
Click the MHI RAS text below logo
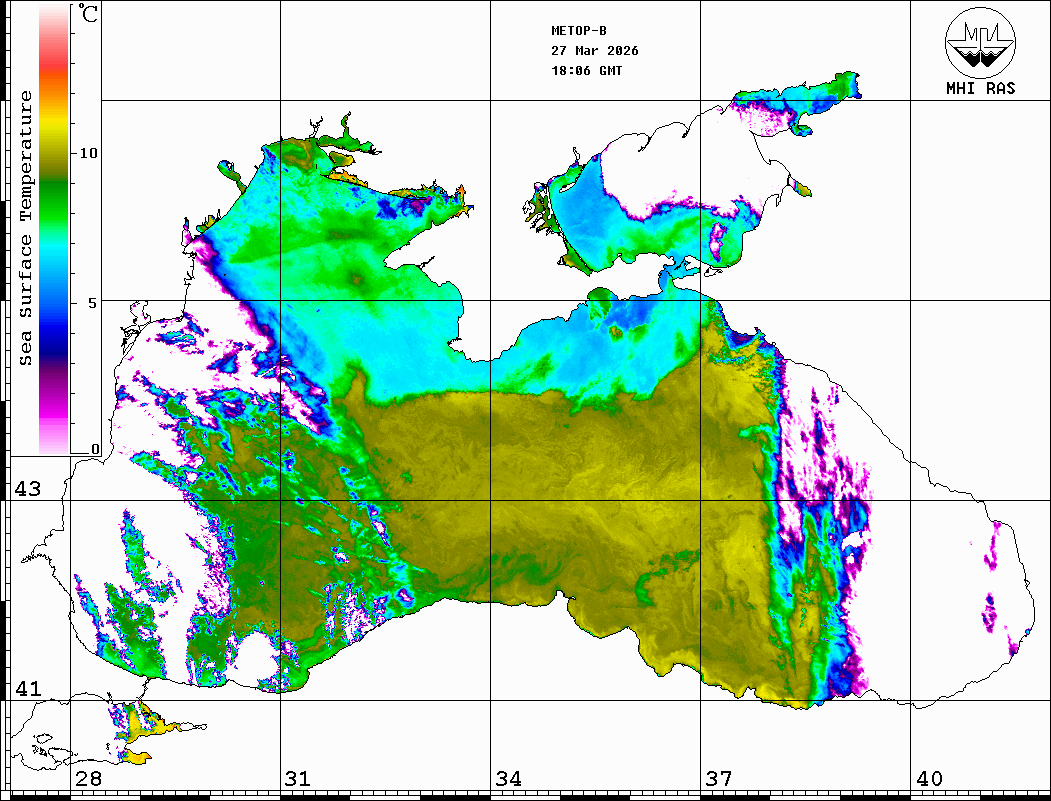click(980, 88)
